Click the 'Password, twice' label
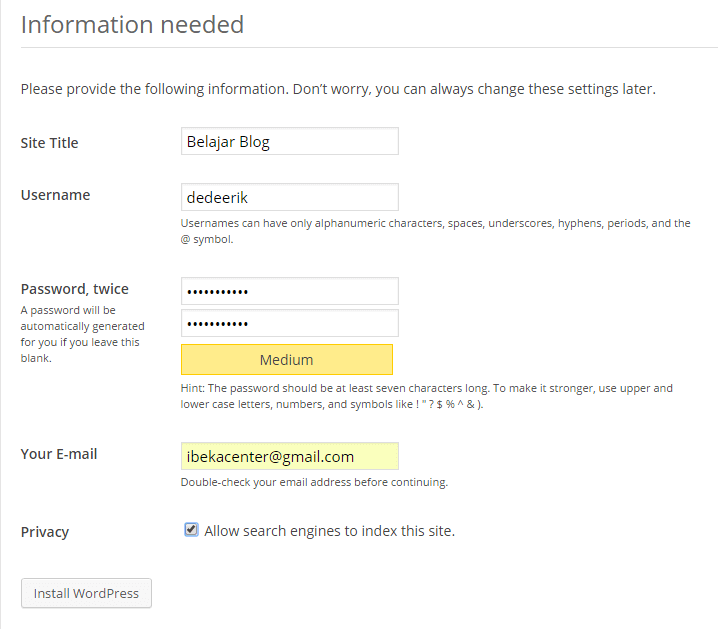Image resolution: width=718 pixels, height=629 pixels. tap(74, 289)
